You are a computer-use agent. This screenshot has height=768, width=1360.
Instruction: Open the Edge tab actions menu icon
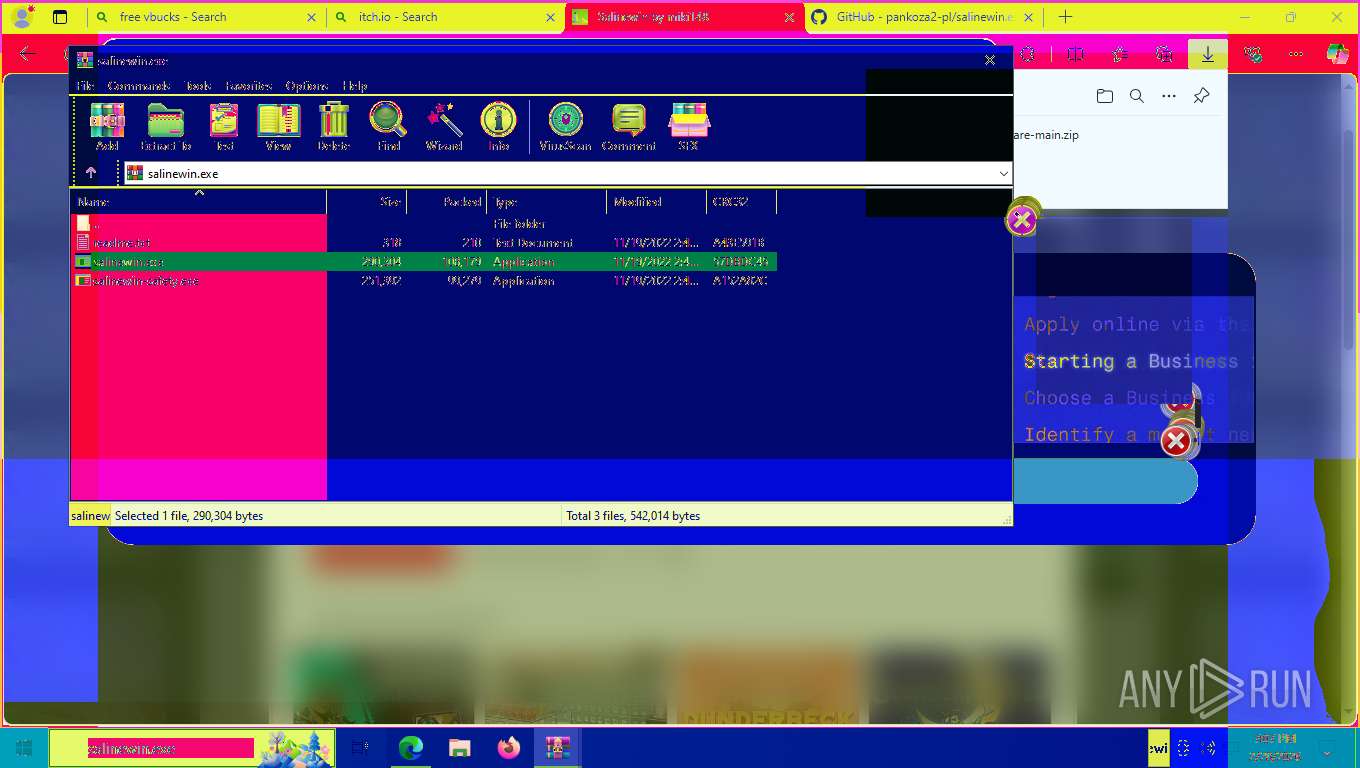60,17
